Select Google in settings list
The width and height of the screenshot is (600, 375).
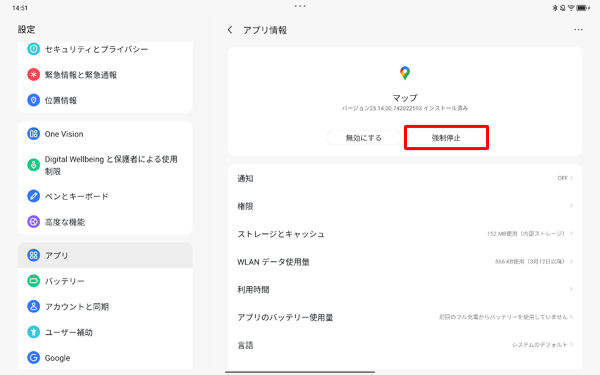(x=105, y=358)
